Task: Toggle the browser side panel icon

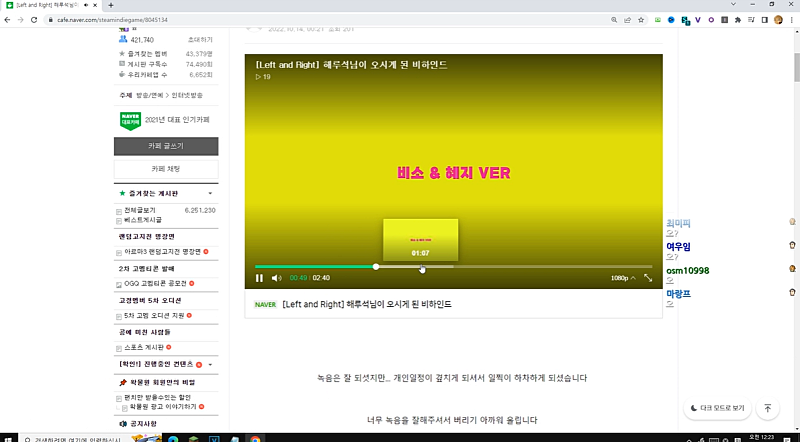Action: (x=764, y=20)
